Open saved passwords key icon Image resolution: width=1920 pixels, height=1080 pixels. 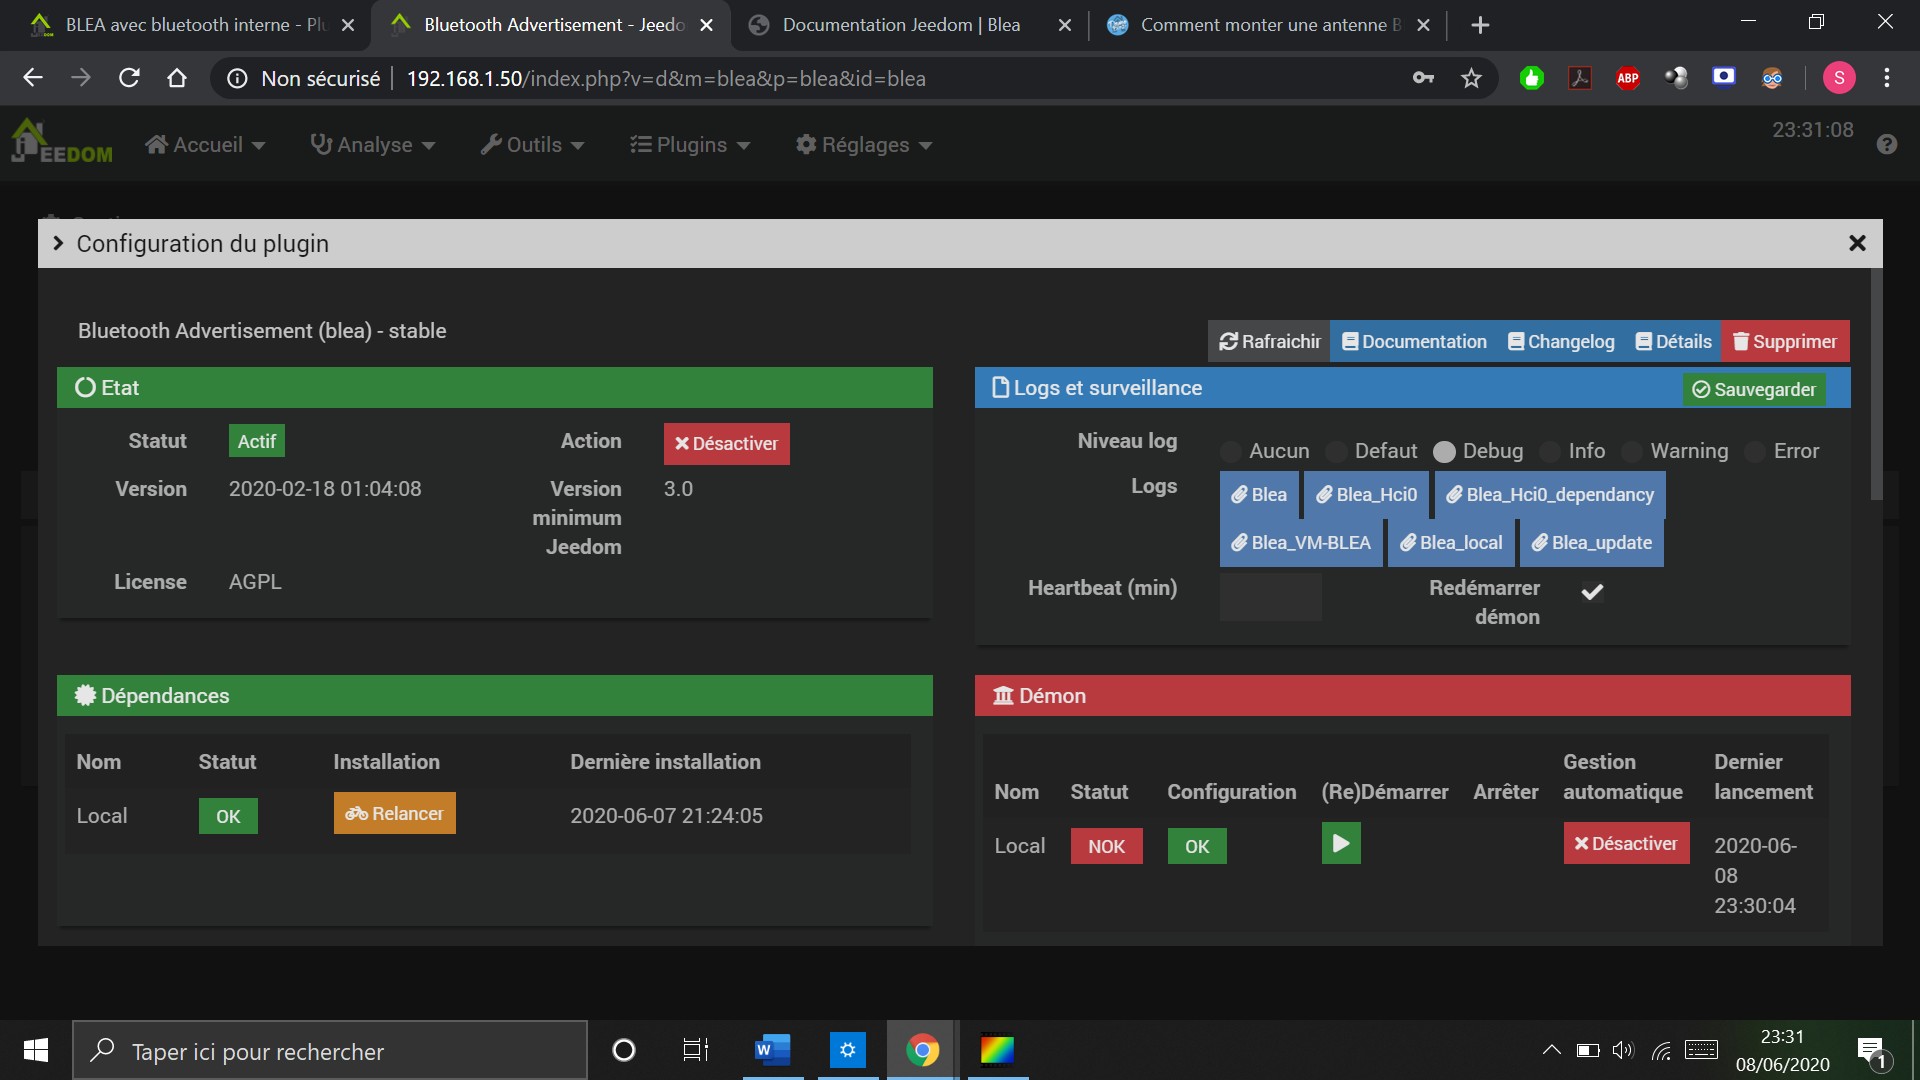pos(1423,78)
